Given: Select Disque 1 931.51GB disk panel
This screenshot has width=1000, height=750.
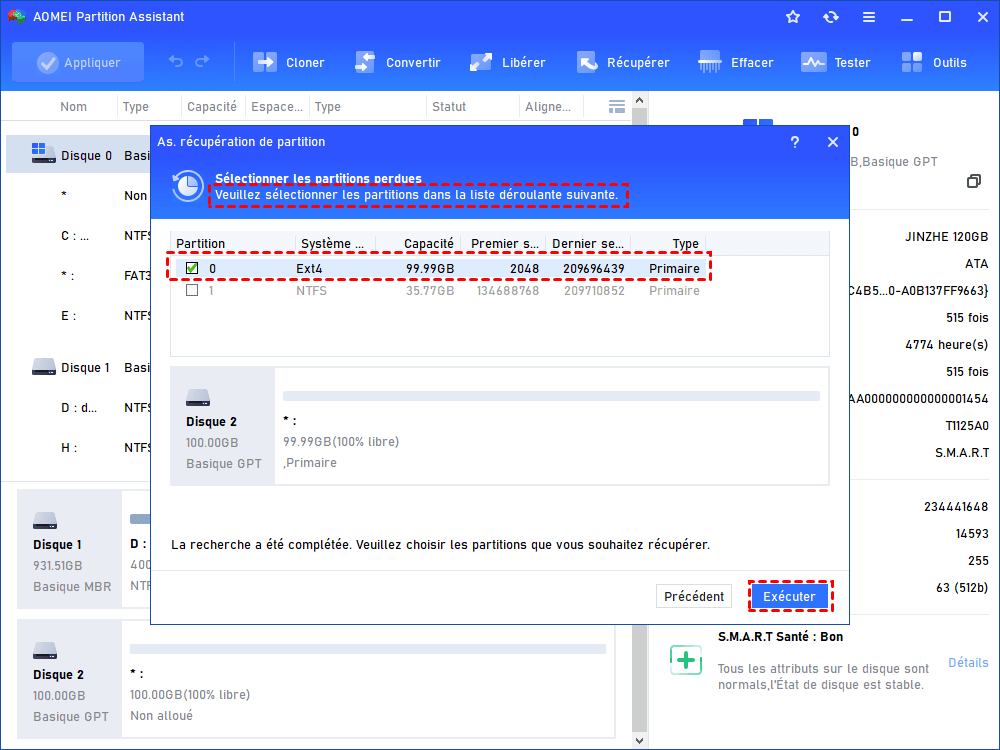Looking at the screenshot, I should click(69, 549).
